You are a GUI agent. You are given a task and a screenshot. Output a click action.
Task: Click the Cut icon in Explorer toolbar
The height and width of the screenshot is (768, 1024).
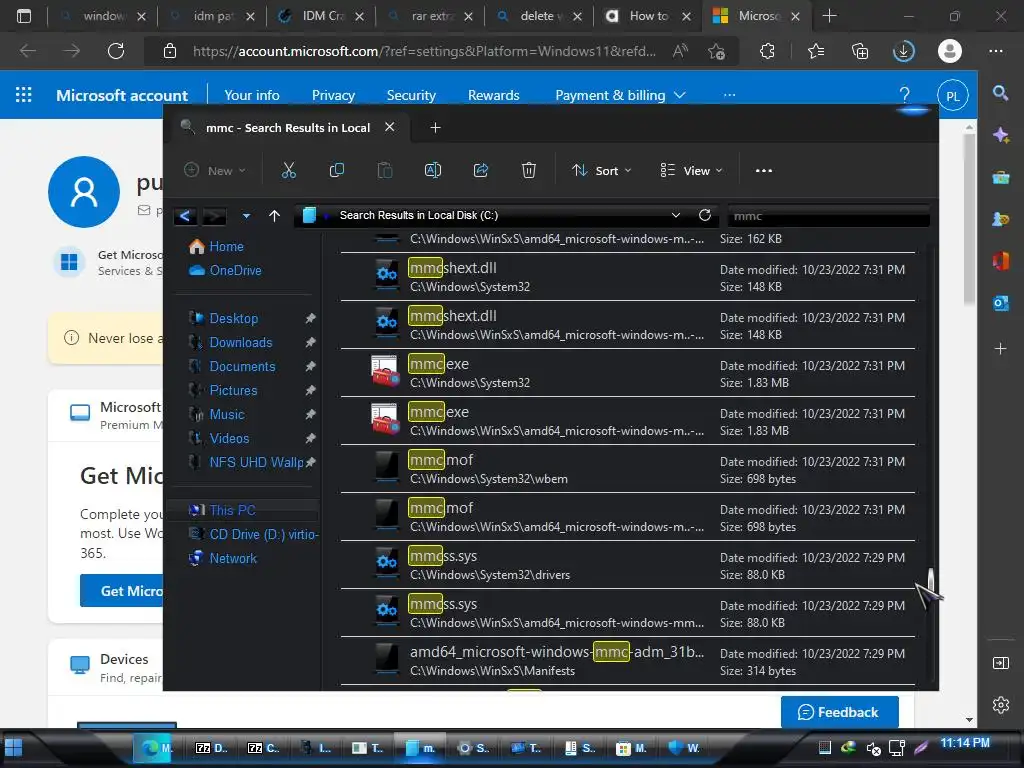point(289,170)
